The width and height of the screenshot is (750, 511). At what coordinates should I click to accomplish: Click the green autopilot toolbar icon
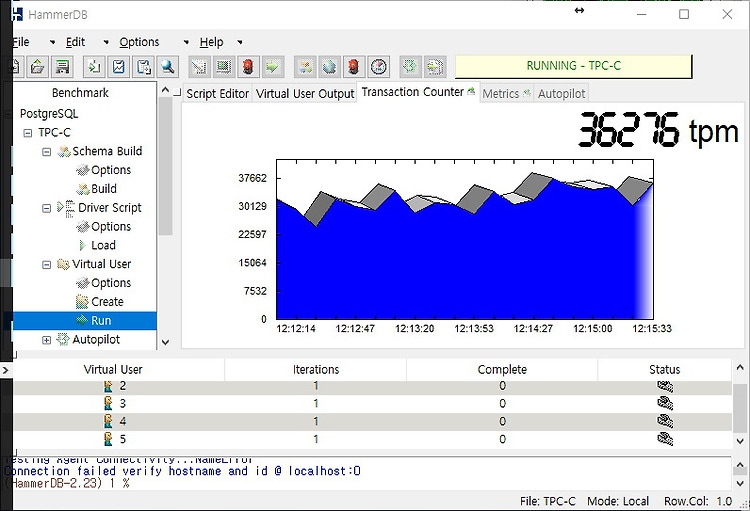click(x=410, y=67)
